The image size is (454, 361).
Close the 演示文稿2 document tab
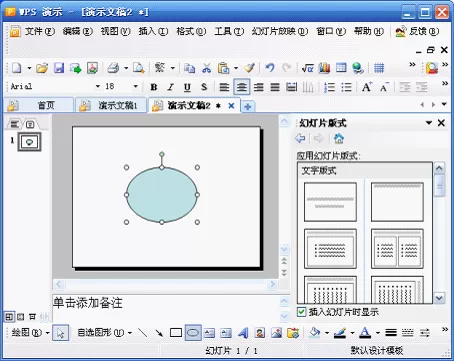pos(231,106)
